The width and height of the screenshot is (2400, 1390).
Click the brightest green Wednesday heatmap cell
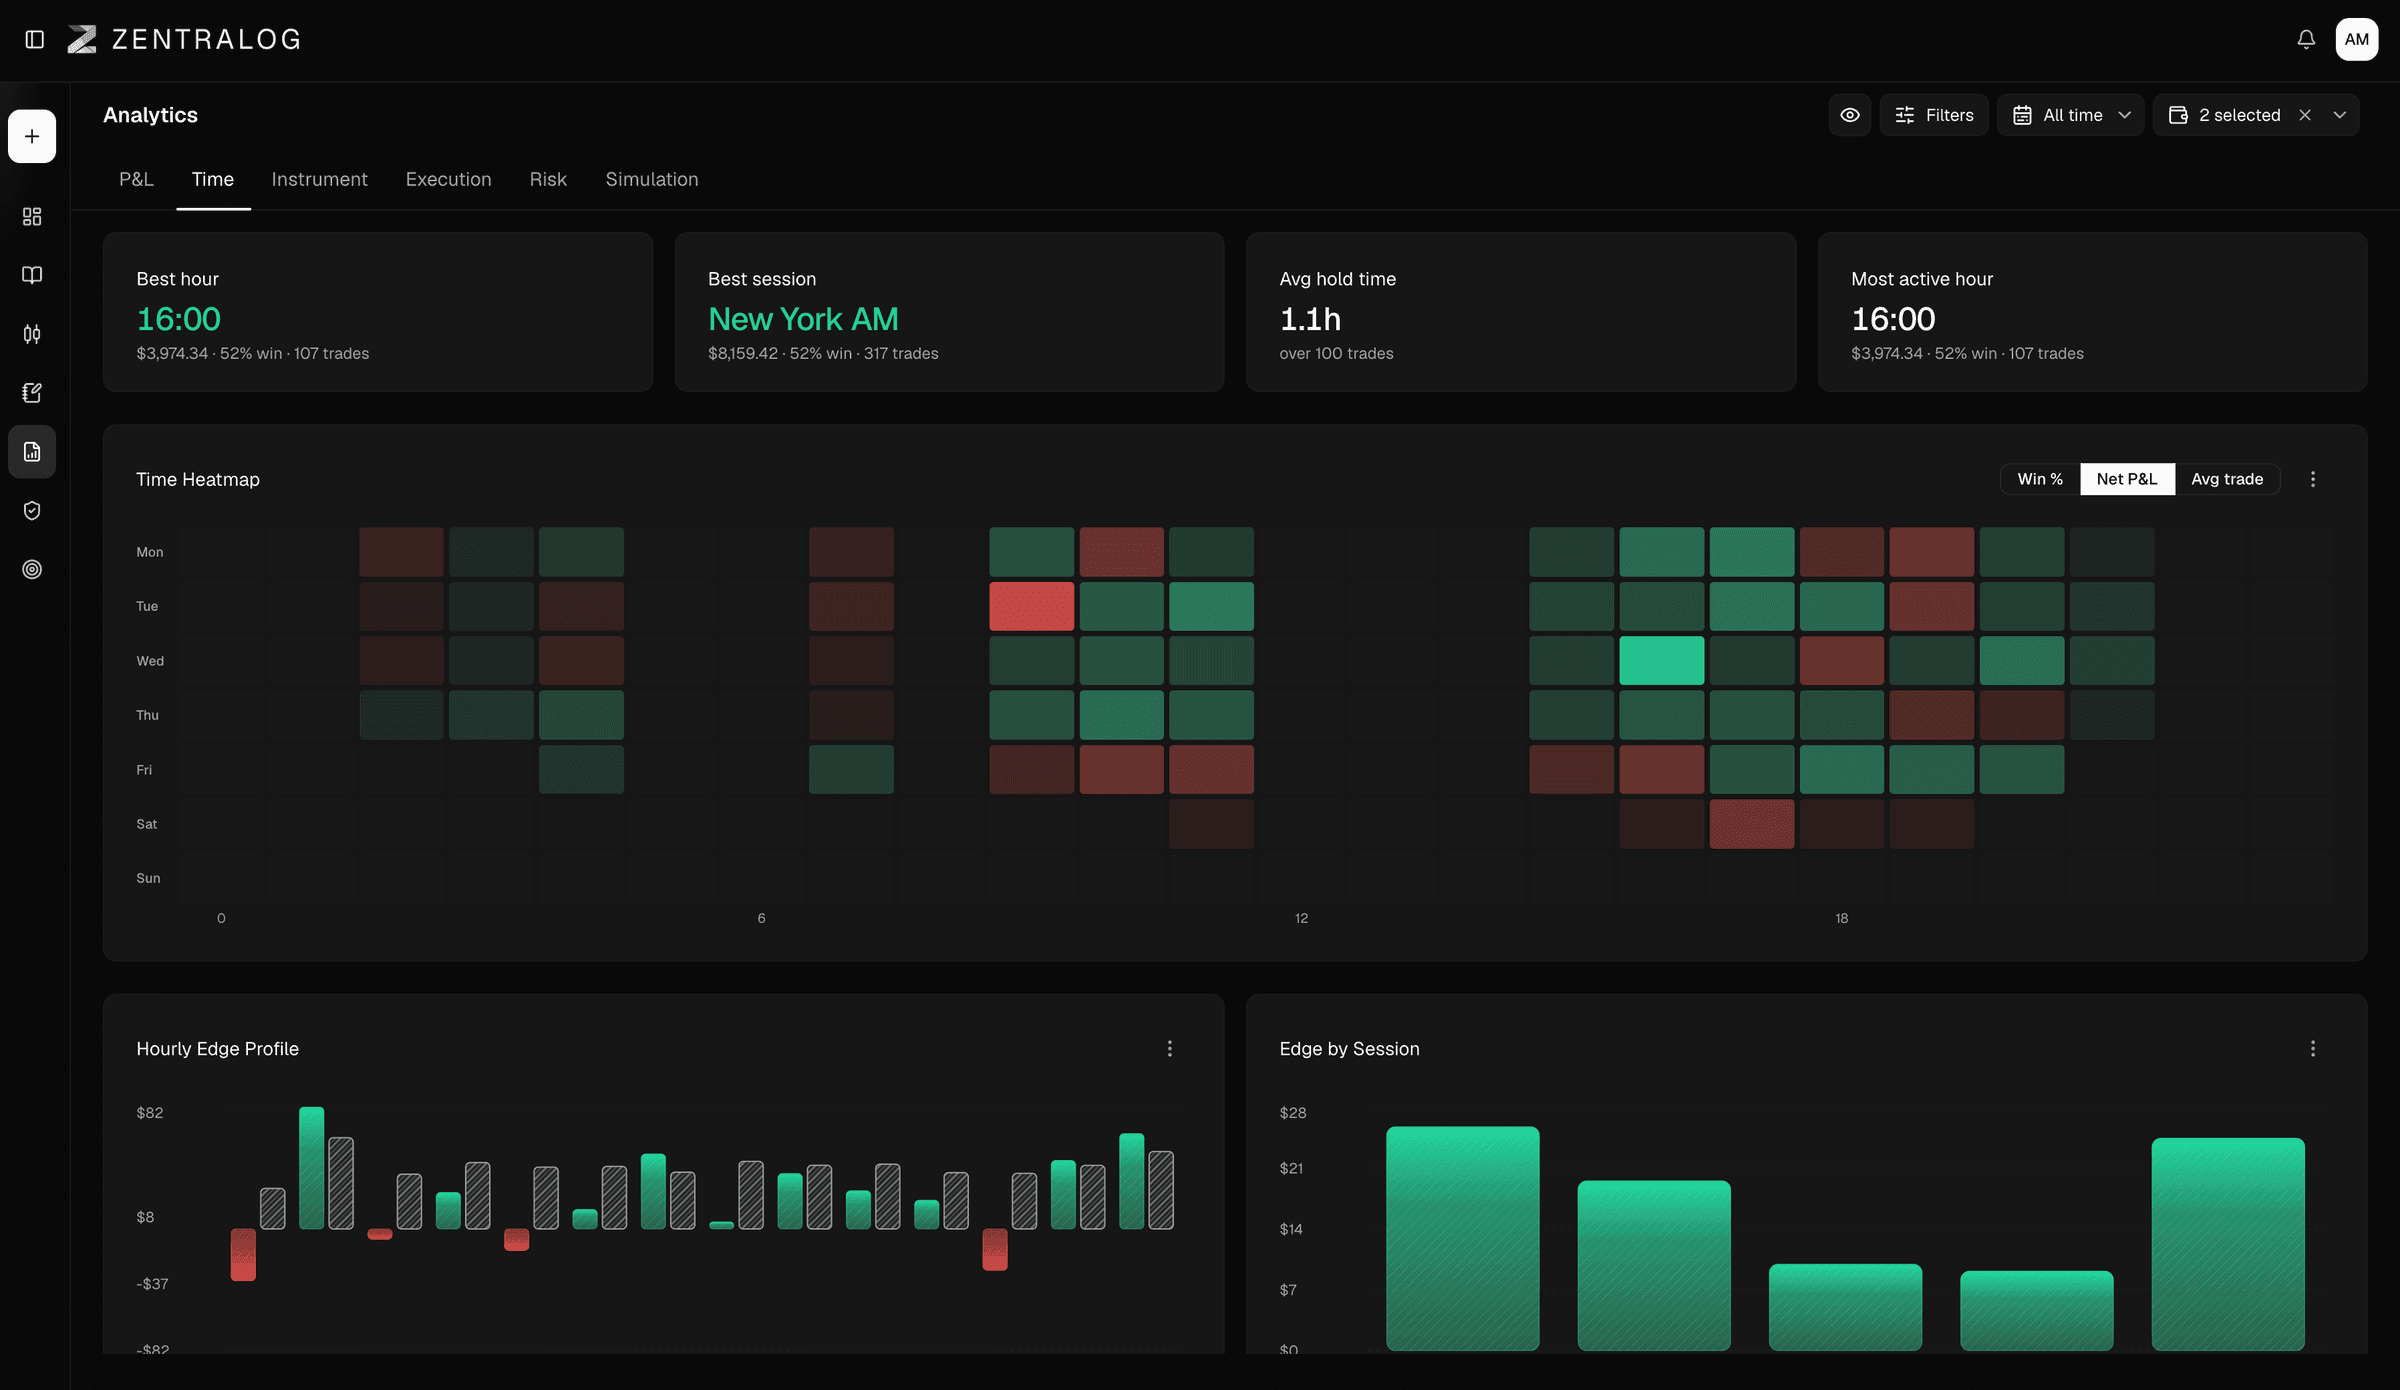tap(1661, 661)
